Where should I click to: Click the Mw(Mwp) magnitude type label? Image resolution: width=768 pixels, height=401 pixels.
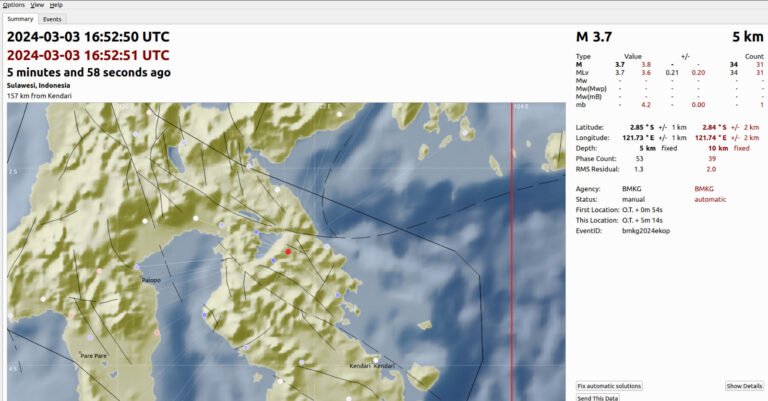[591, 89]
